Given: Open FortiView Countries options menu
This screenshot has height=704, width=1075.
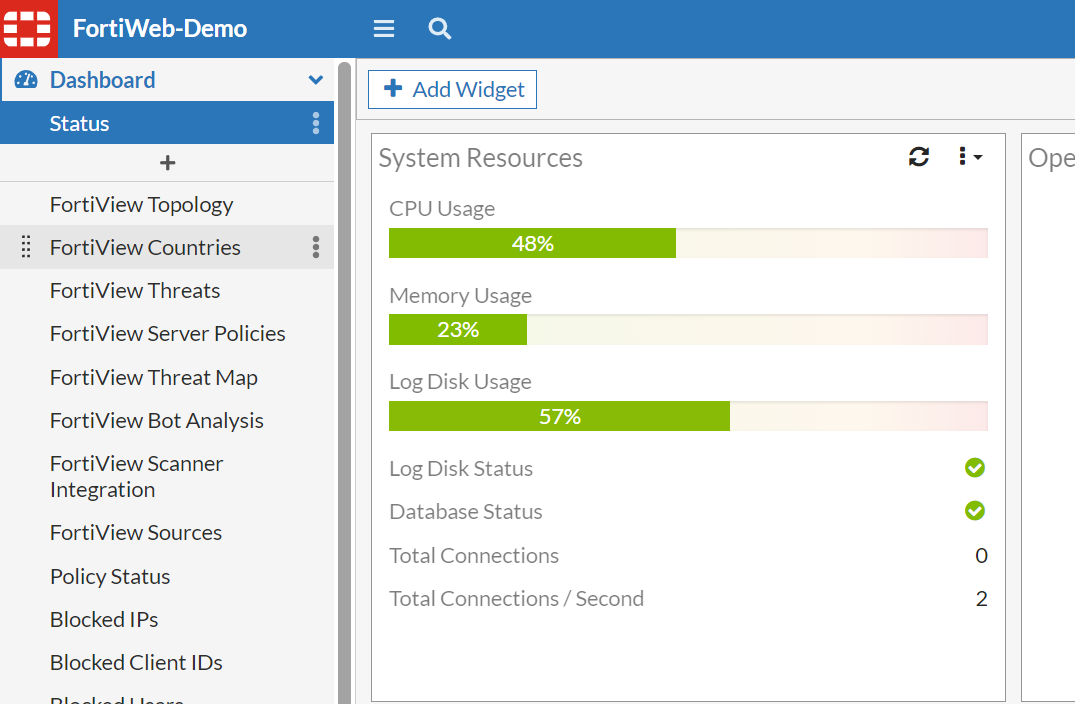Looking at the screenshot, I should click(x=316, y=247).
